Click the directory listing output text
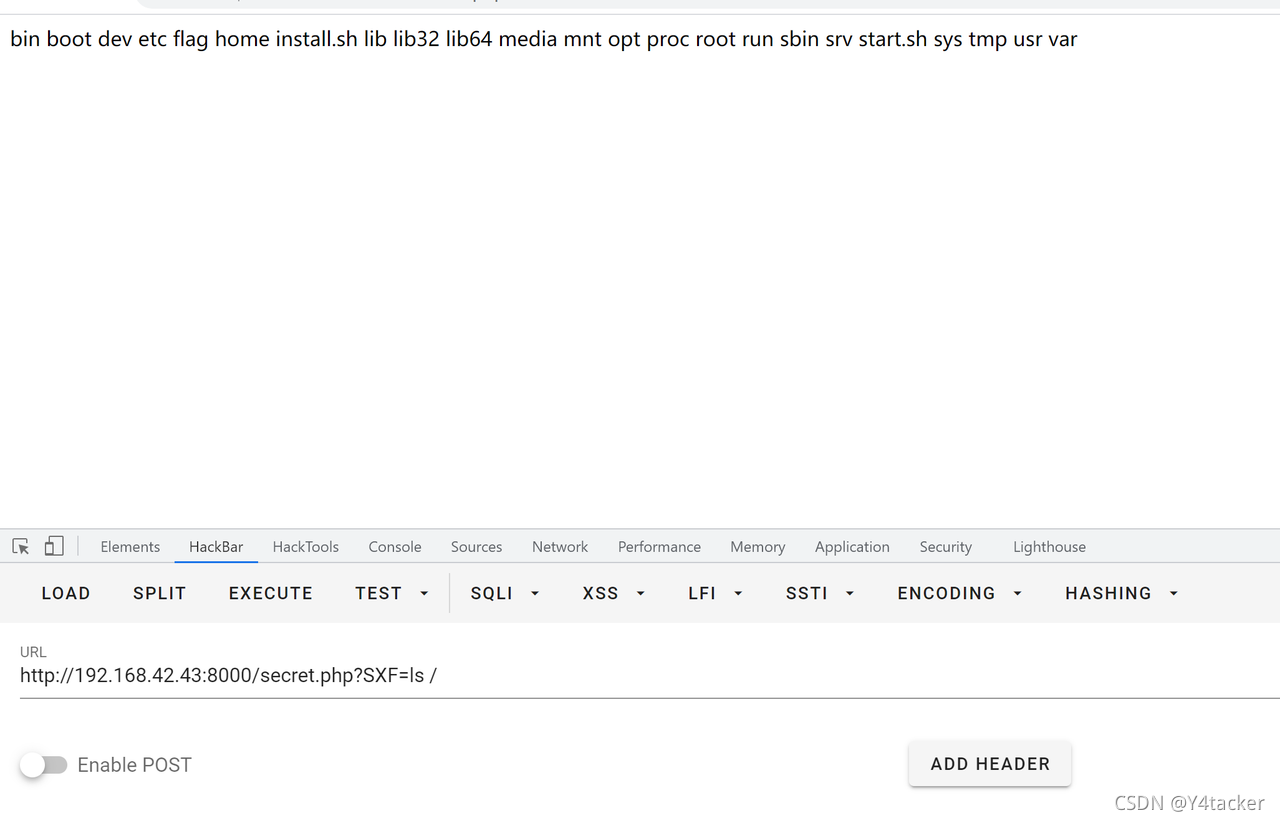 [x=544, y=40]
